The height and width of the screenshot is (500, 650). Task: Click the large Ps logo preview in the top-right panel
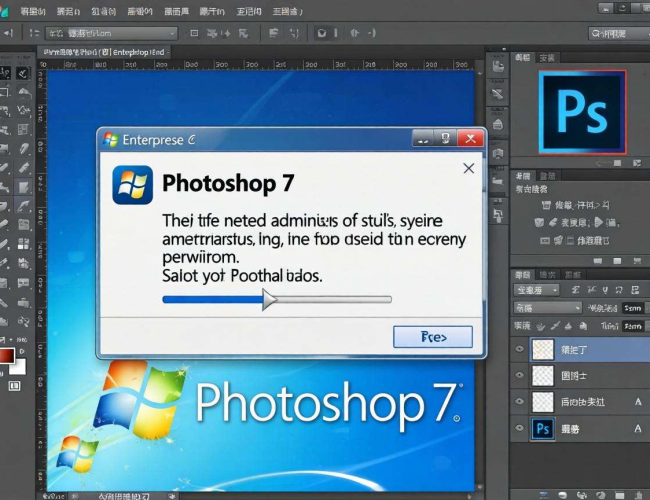[582, 112]
